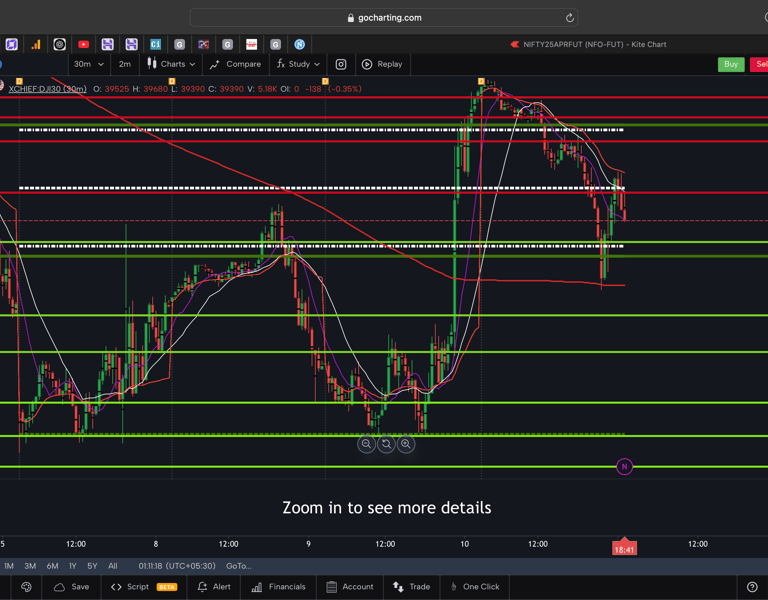Click the reload page icon in address bar
The height and width of the screenshot is (600, 768).
pos(570,18)
